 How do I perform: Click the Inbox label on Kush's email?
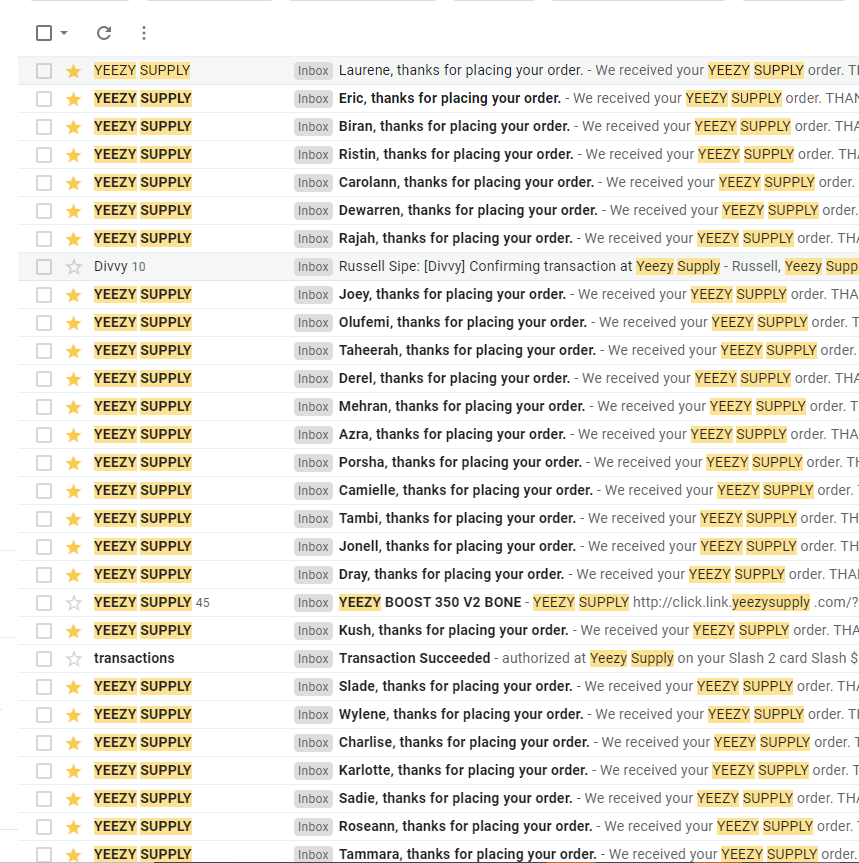(313, 631)
